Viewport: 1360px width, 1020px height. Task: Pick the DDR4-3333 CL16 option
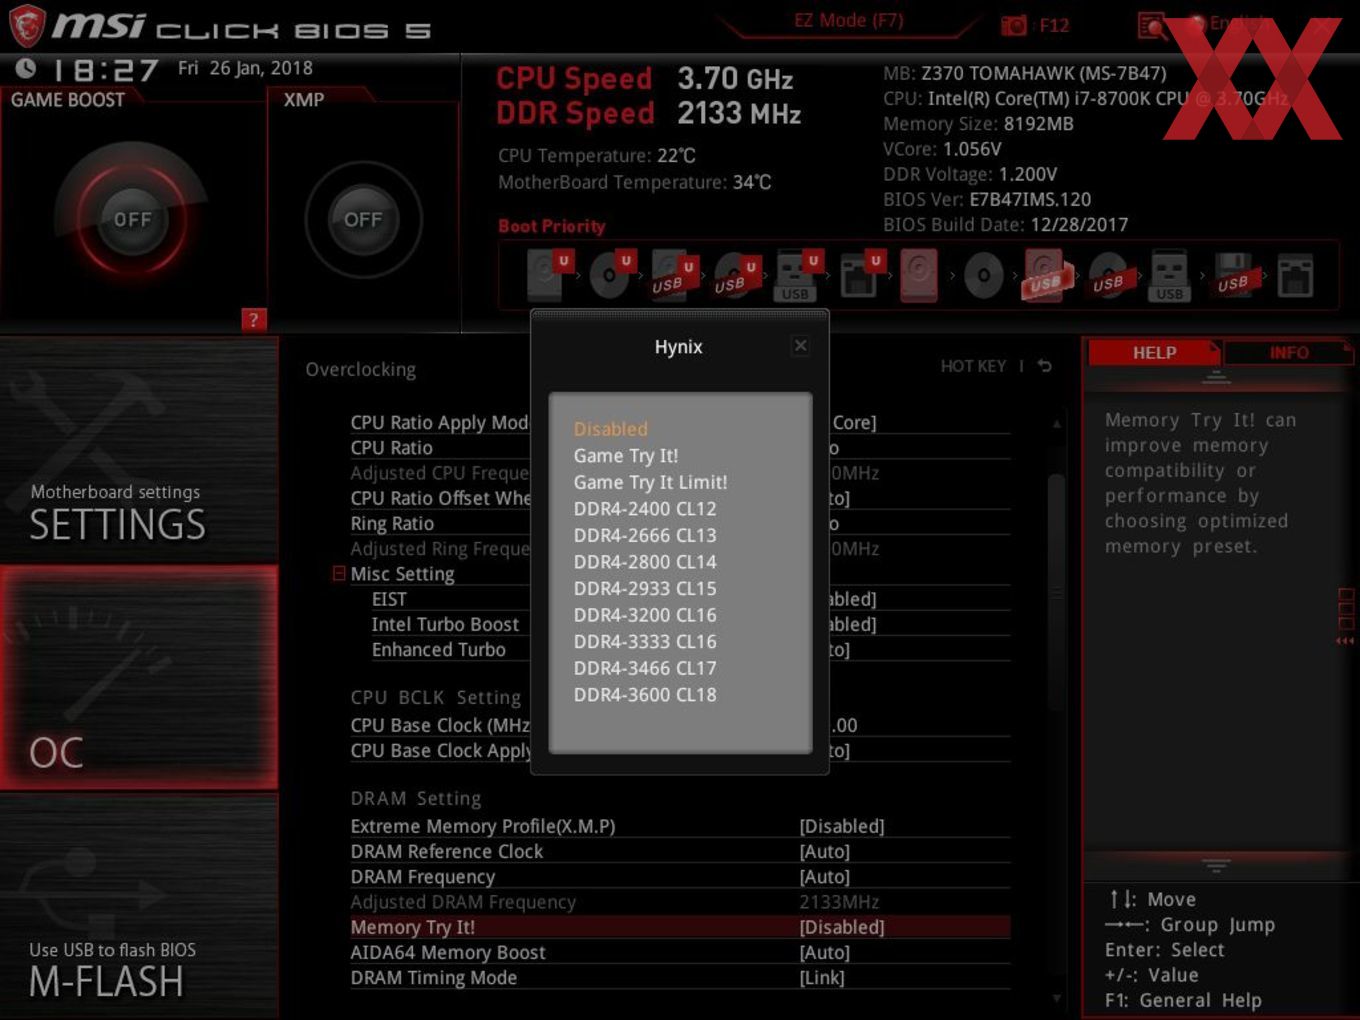(x=645, y=641)
